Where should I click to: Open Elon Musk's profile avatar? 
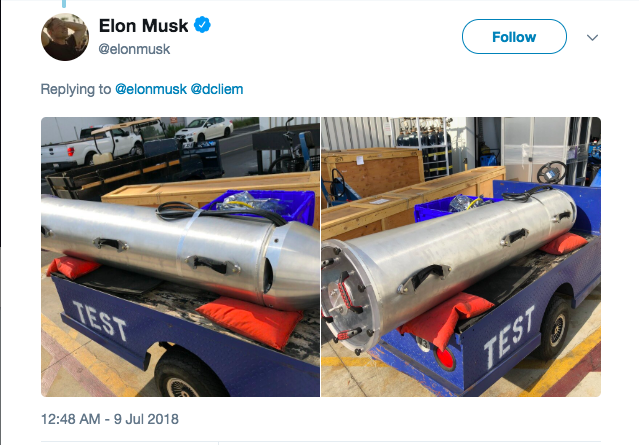pos(65,37)
